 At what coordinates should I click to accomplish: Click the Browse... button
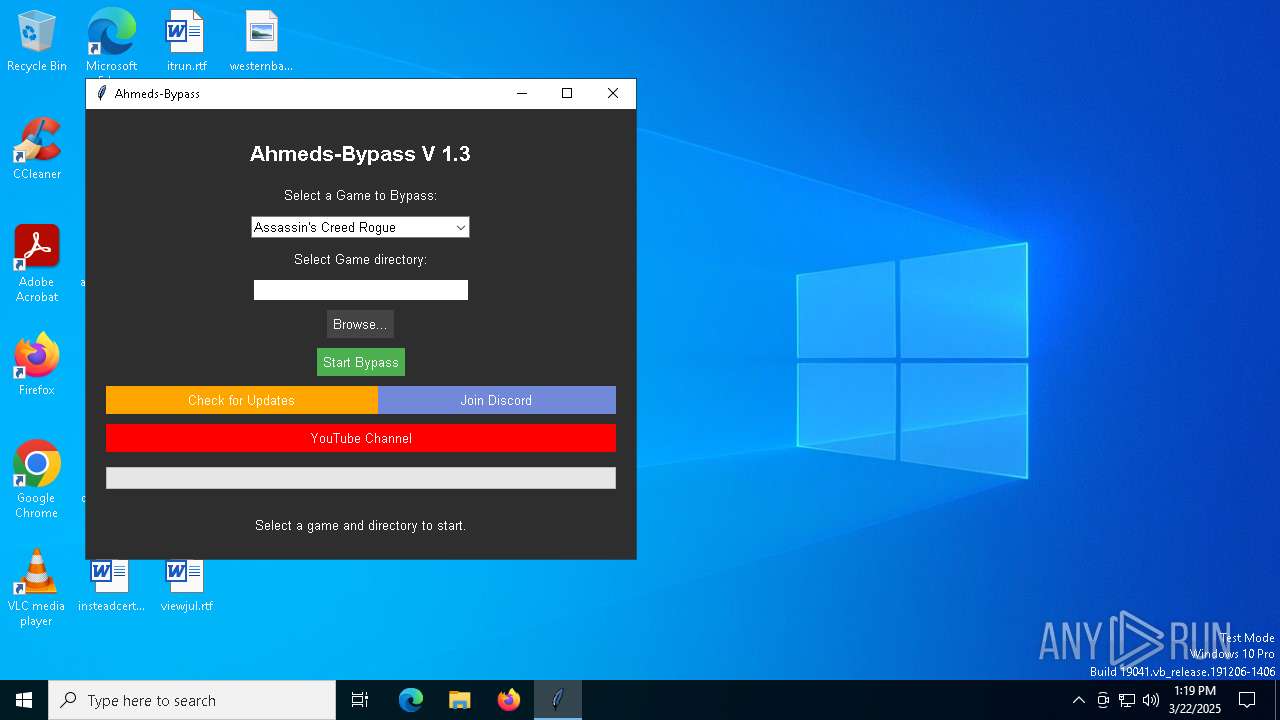pos(360,324)
